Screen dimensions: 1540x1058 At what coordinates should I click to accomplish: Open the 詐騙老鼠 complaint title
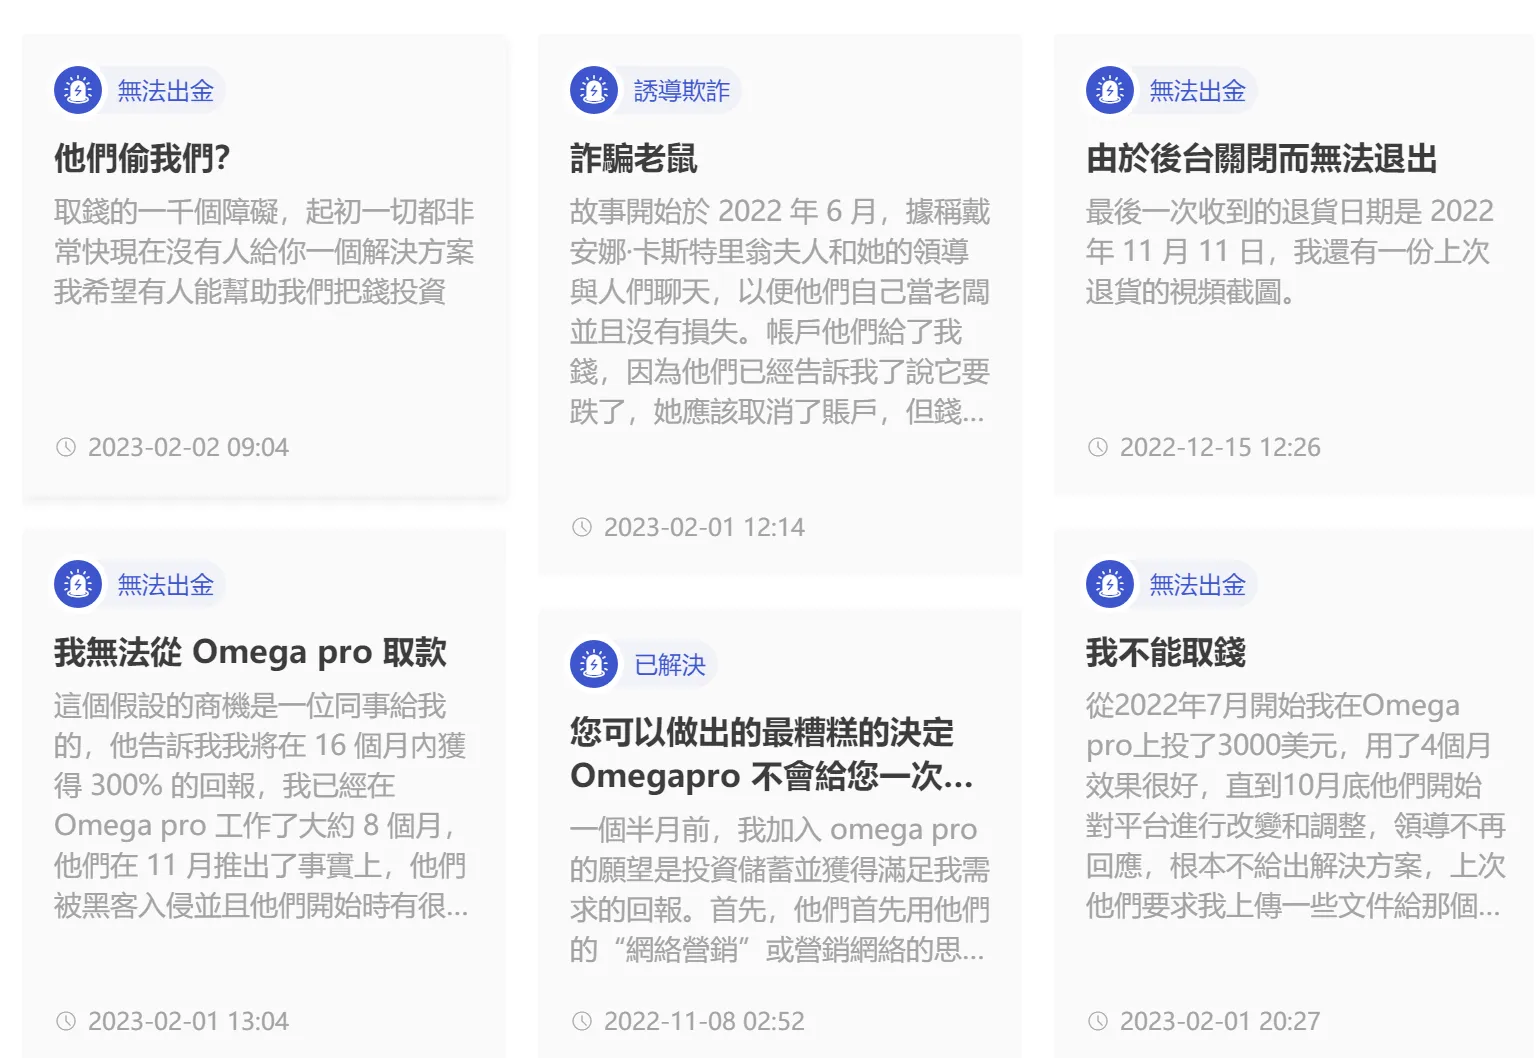pos(634,158)
